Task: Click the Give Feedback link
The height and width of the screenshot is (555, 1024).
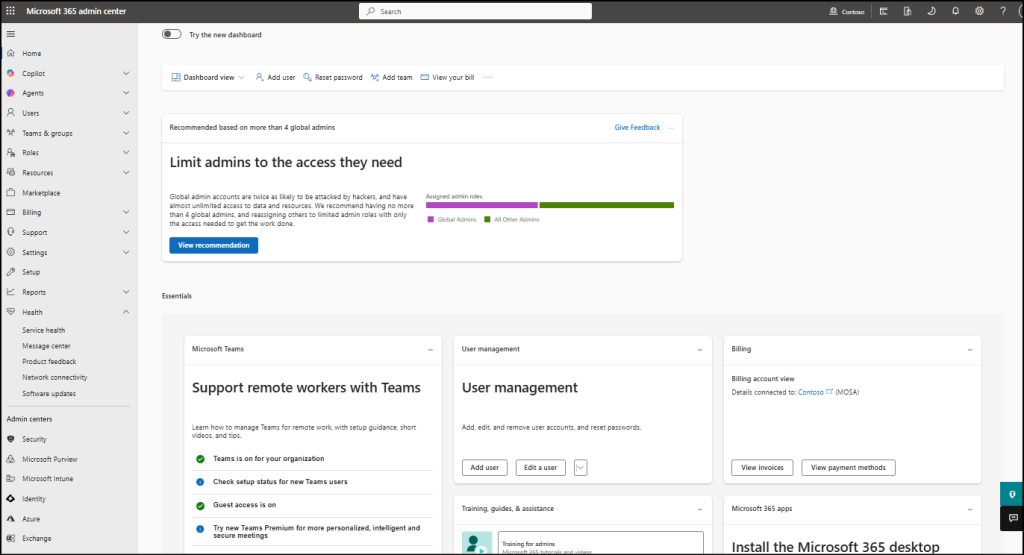Action: (637, 127)
